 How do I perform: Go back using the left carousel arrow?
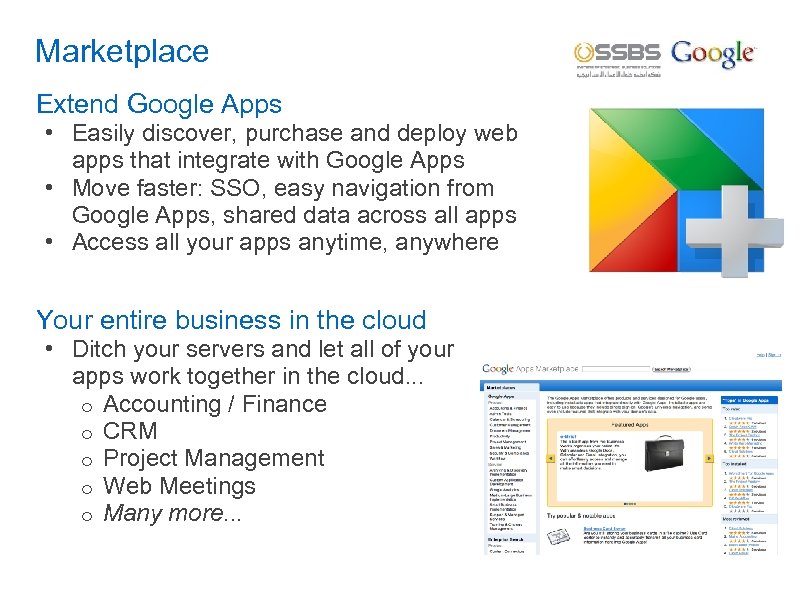551,459
